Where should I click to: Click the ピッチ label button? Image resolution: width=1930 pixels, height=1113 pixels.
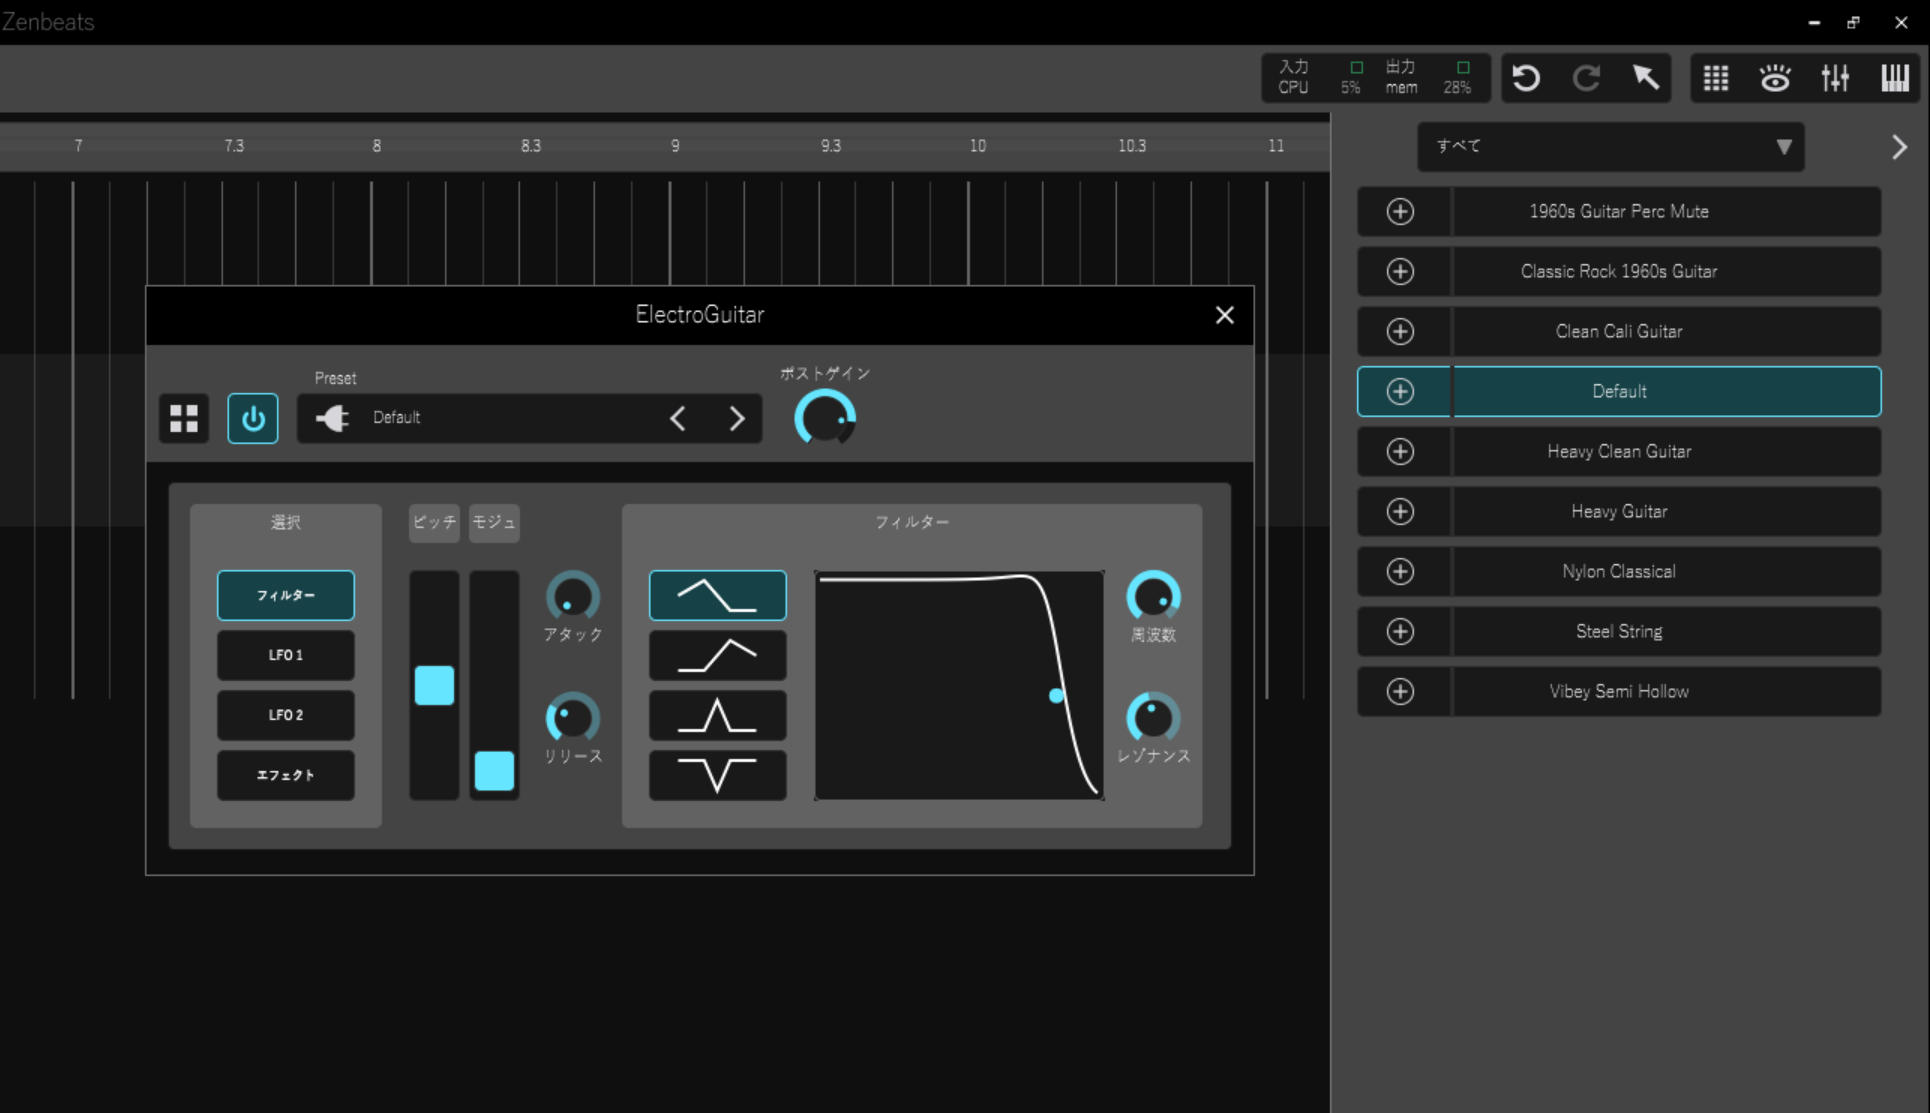click(434, 522)
